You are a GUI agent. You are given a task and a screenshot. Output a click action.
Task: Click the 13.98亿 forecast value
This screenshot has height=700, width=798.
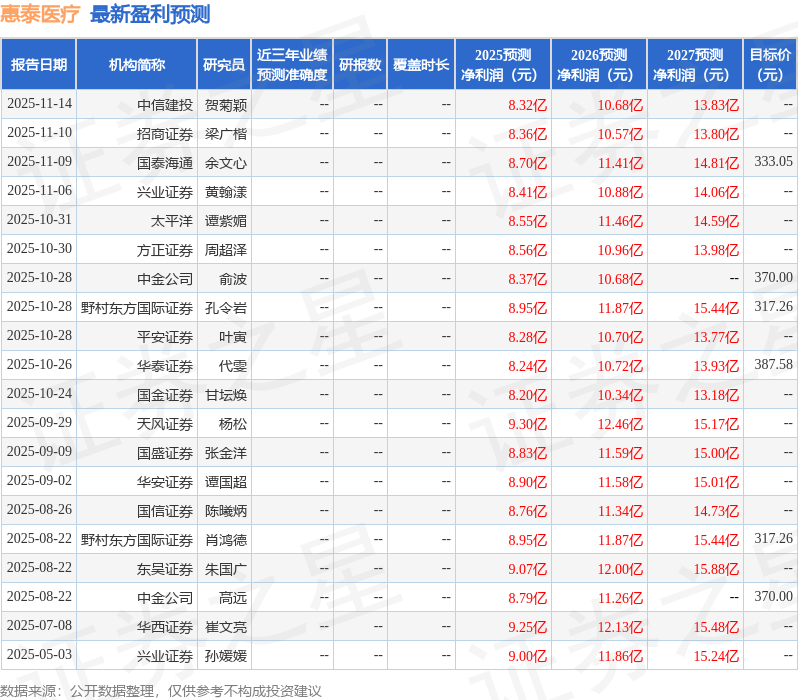(716, 250)
